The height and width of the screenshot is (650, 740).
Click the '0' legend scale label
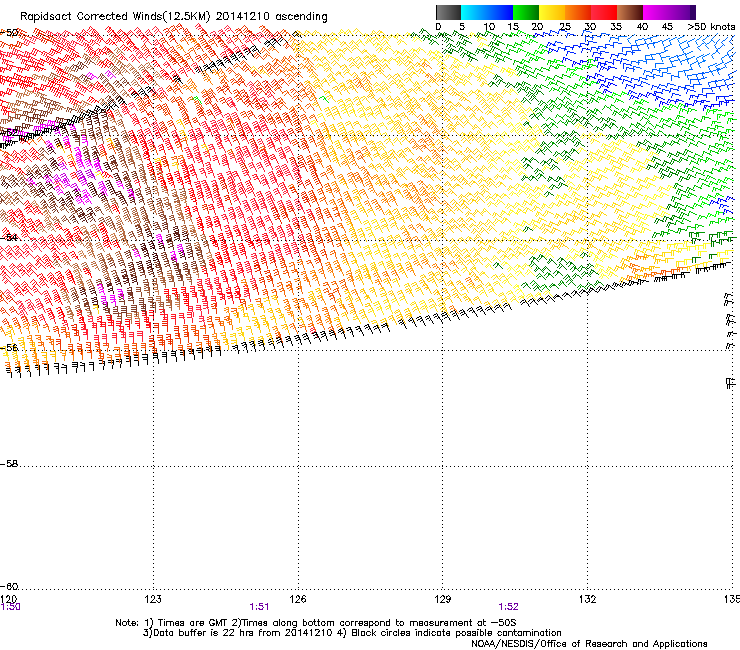tap(438, 26)
